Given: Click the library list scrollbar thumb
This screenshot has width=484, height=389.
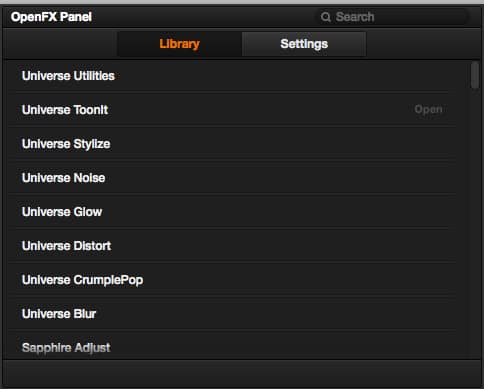Looking at the screenshot, I should tap(475, 76).
